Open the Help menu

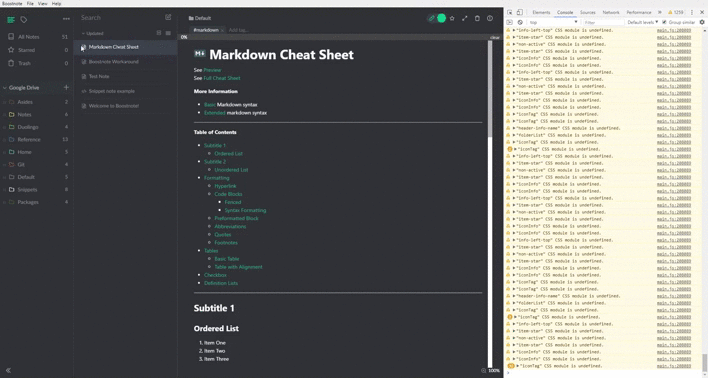tap(56, 3)
